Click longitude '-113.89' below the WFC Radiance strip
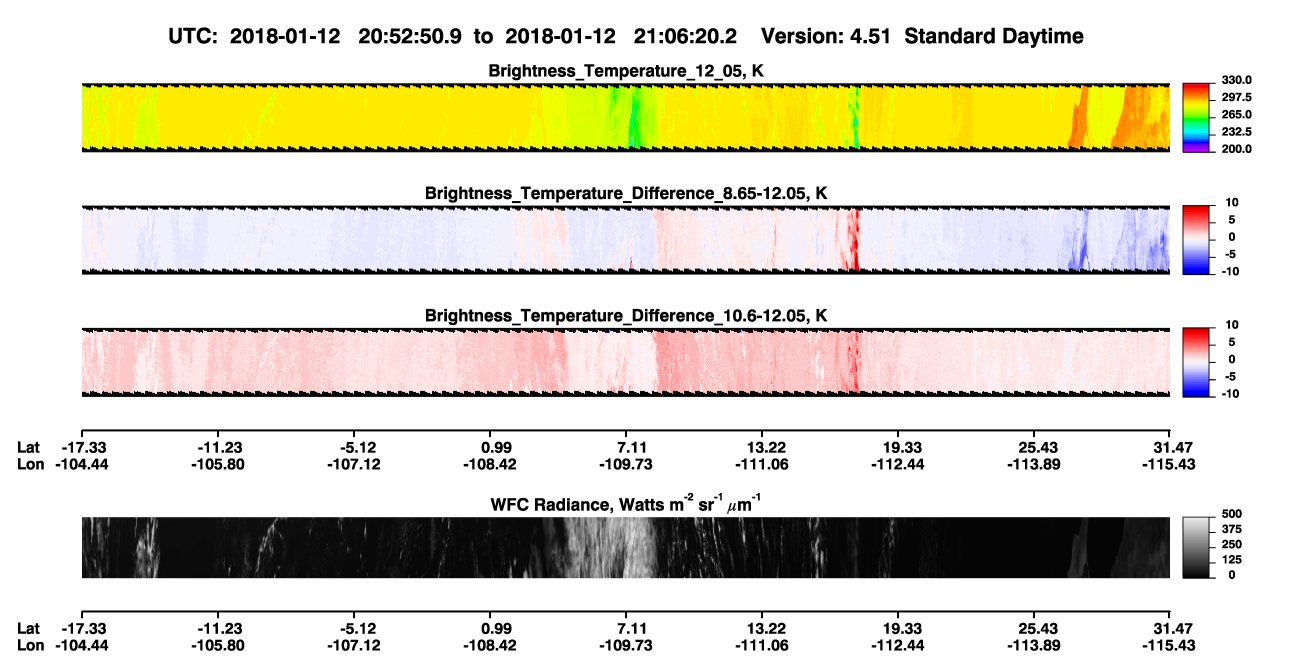 [x=1034, y=646]
